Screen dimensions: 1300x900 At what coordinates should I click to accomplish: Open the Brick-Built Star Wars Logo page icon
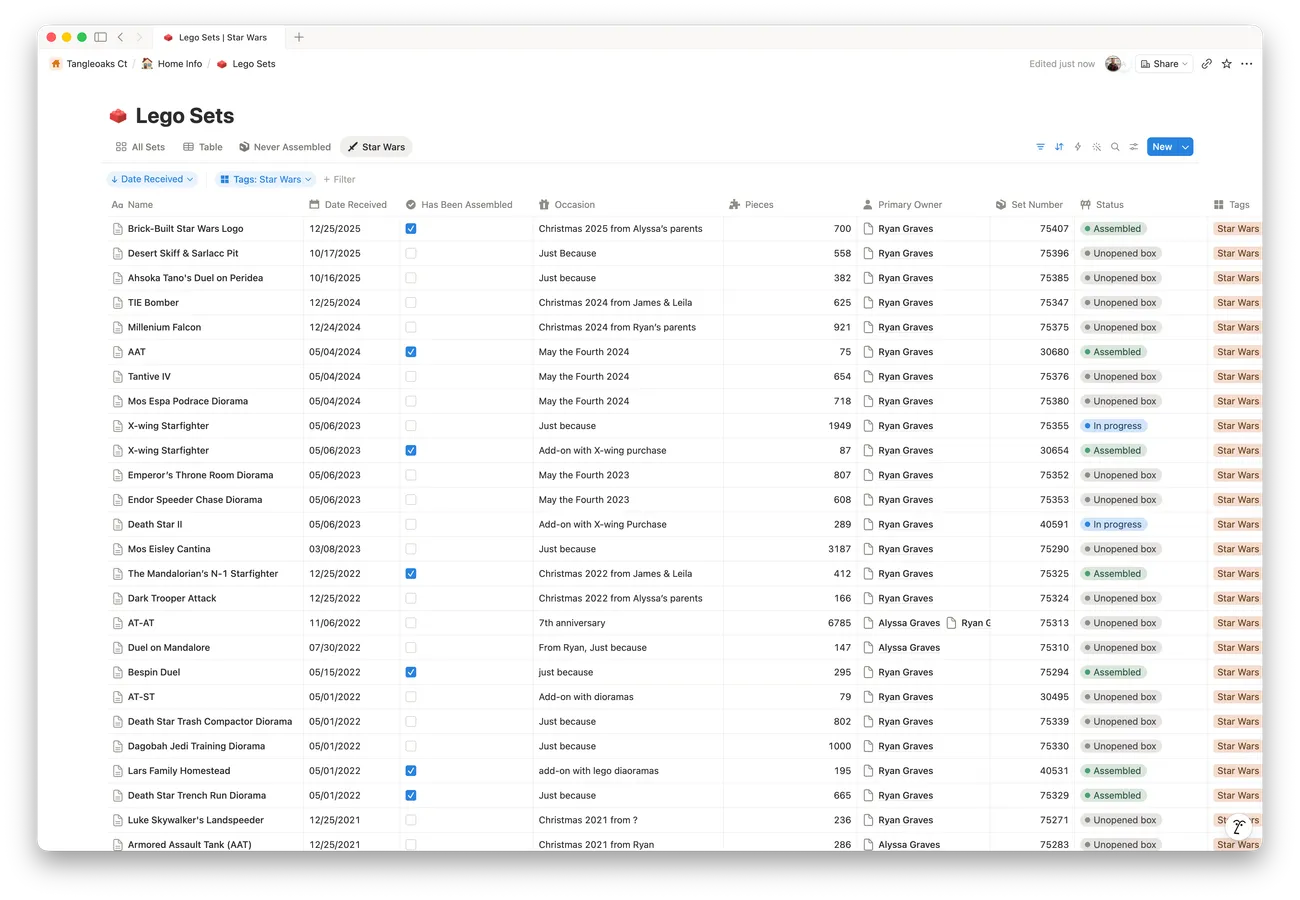pyautogui.click(x=118, y=229)
